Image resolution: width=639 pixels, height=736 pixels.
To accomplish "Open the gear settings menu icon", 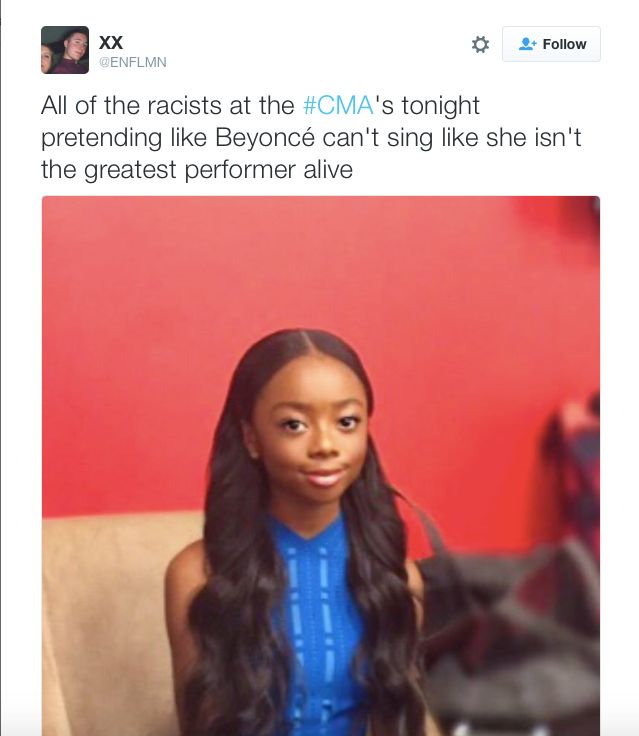I will [x=480, y=45].
